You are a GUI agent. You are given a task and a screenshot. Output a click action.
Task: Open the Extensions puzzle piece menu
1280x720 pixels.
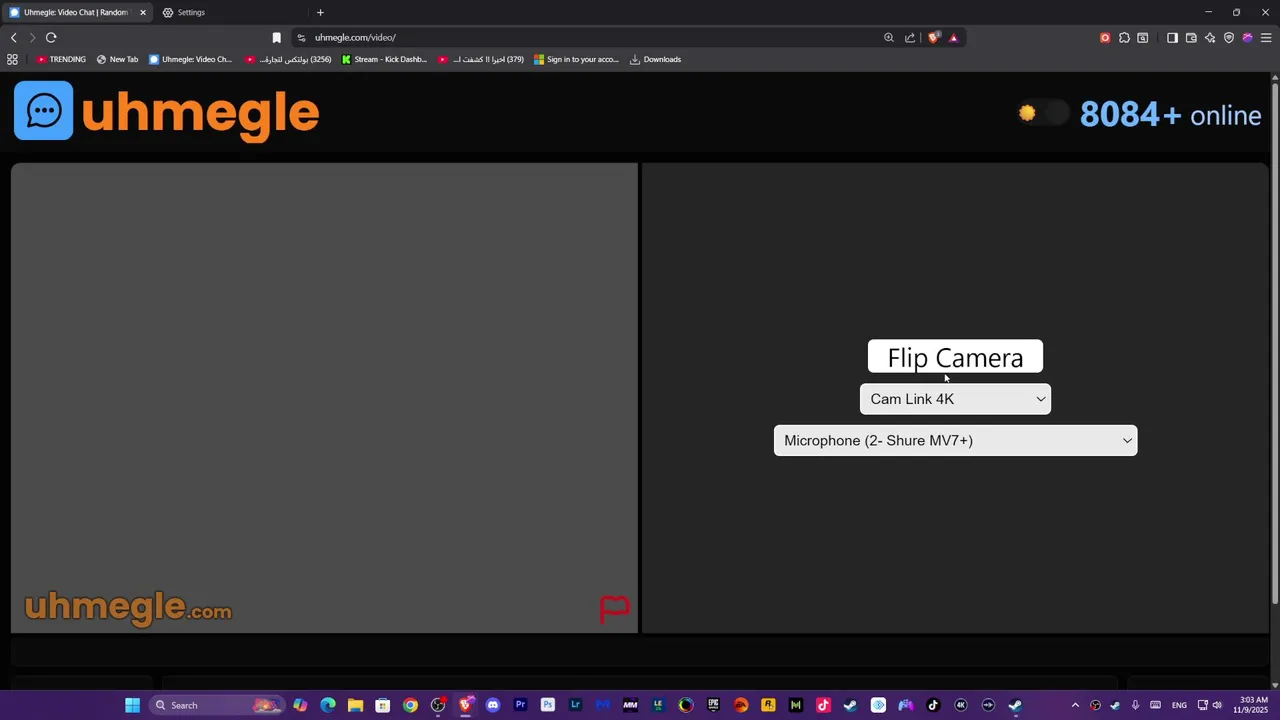tap(1124, 38)
